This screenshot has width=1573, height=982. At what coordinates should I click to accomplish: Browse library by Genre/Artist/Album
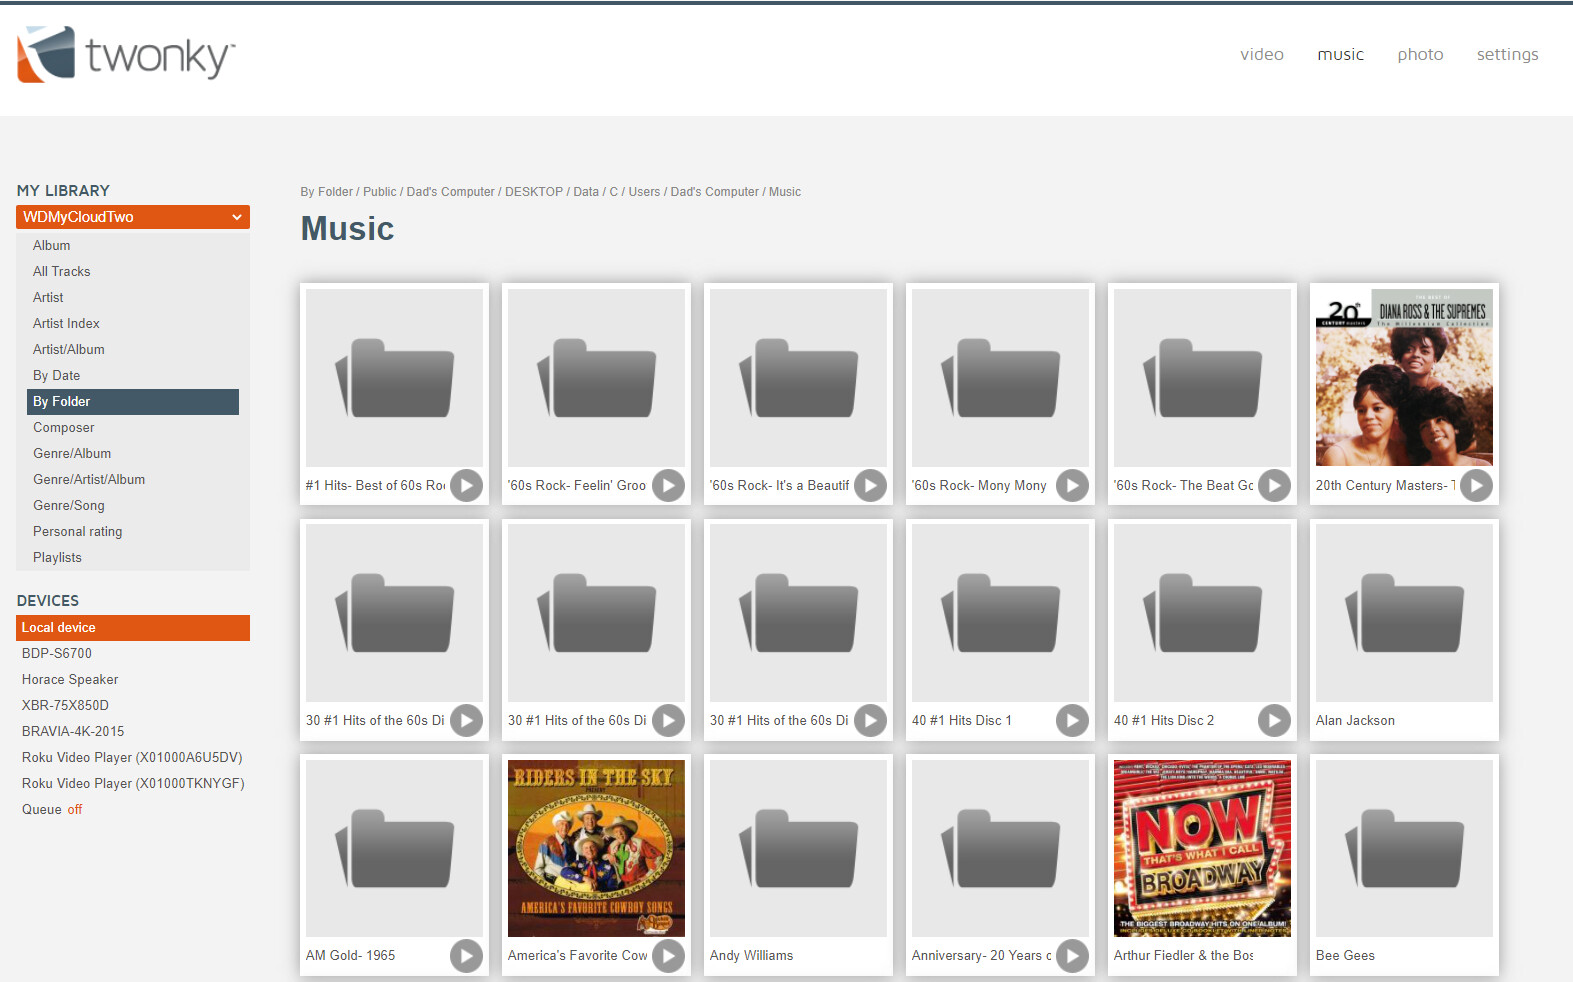[89, 480]
